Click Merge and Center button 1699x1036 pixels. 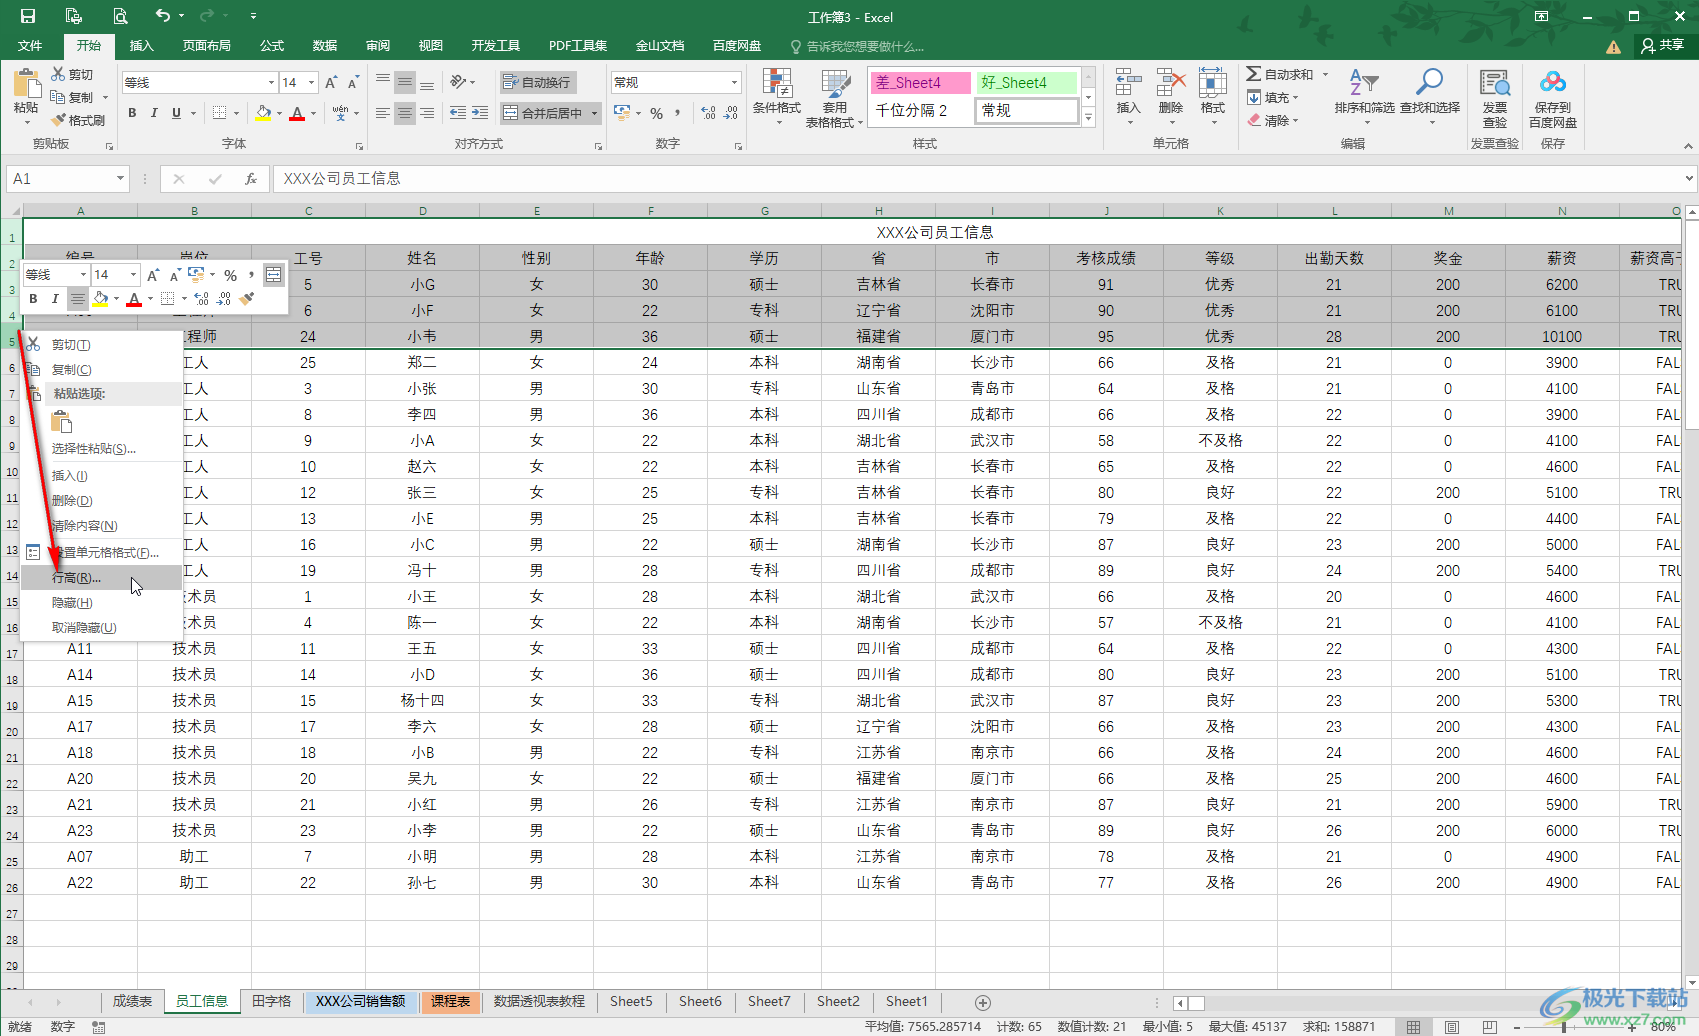point(544,113)
